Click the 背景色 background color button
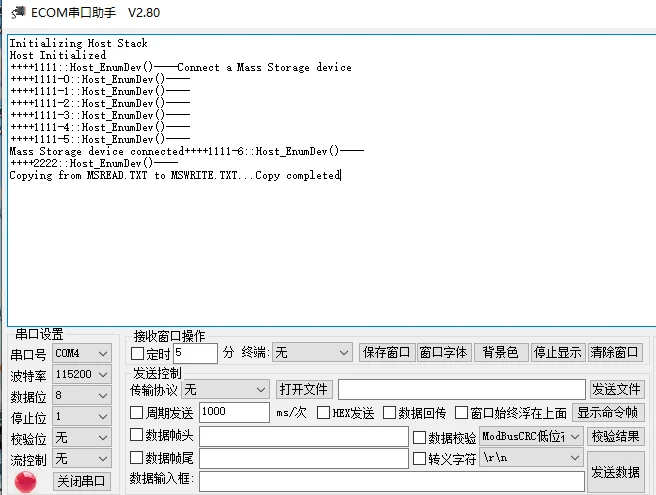Viewport: 656px width, 495px height. point(501,353)
